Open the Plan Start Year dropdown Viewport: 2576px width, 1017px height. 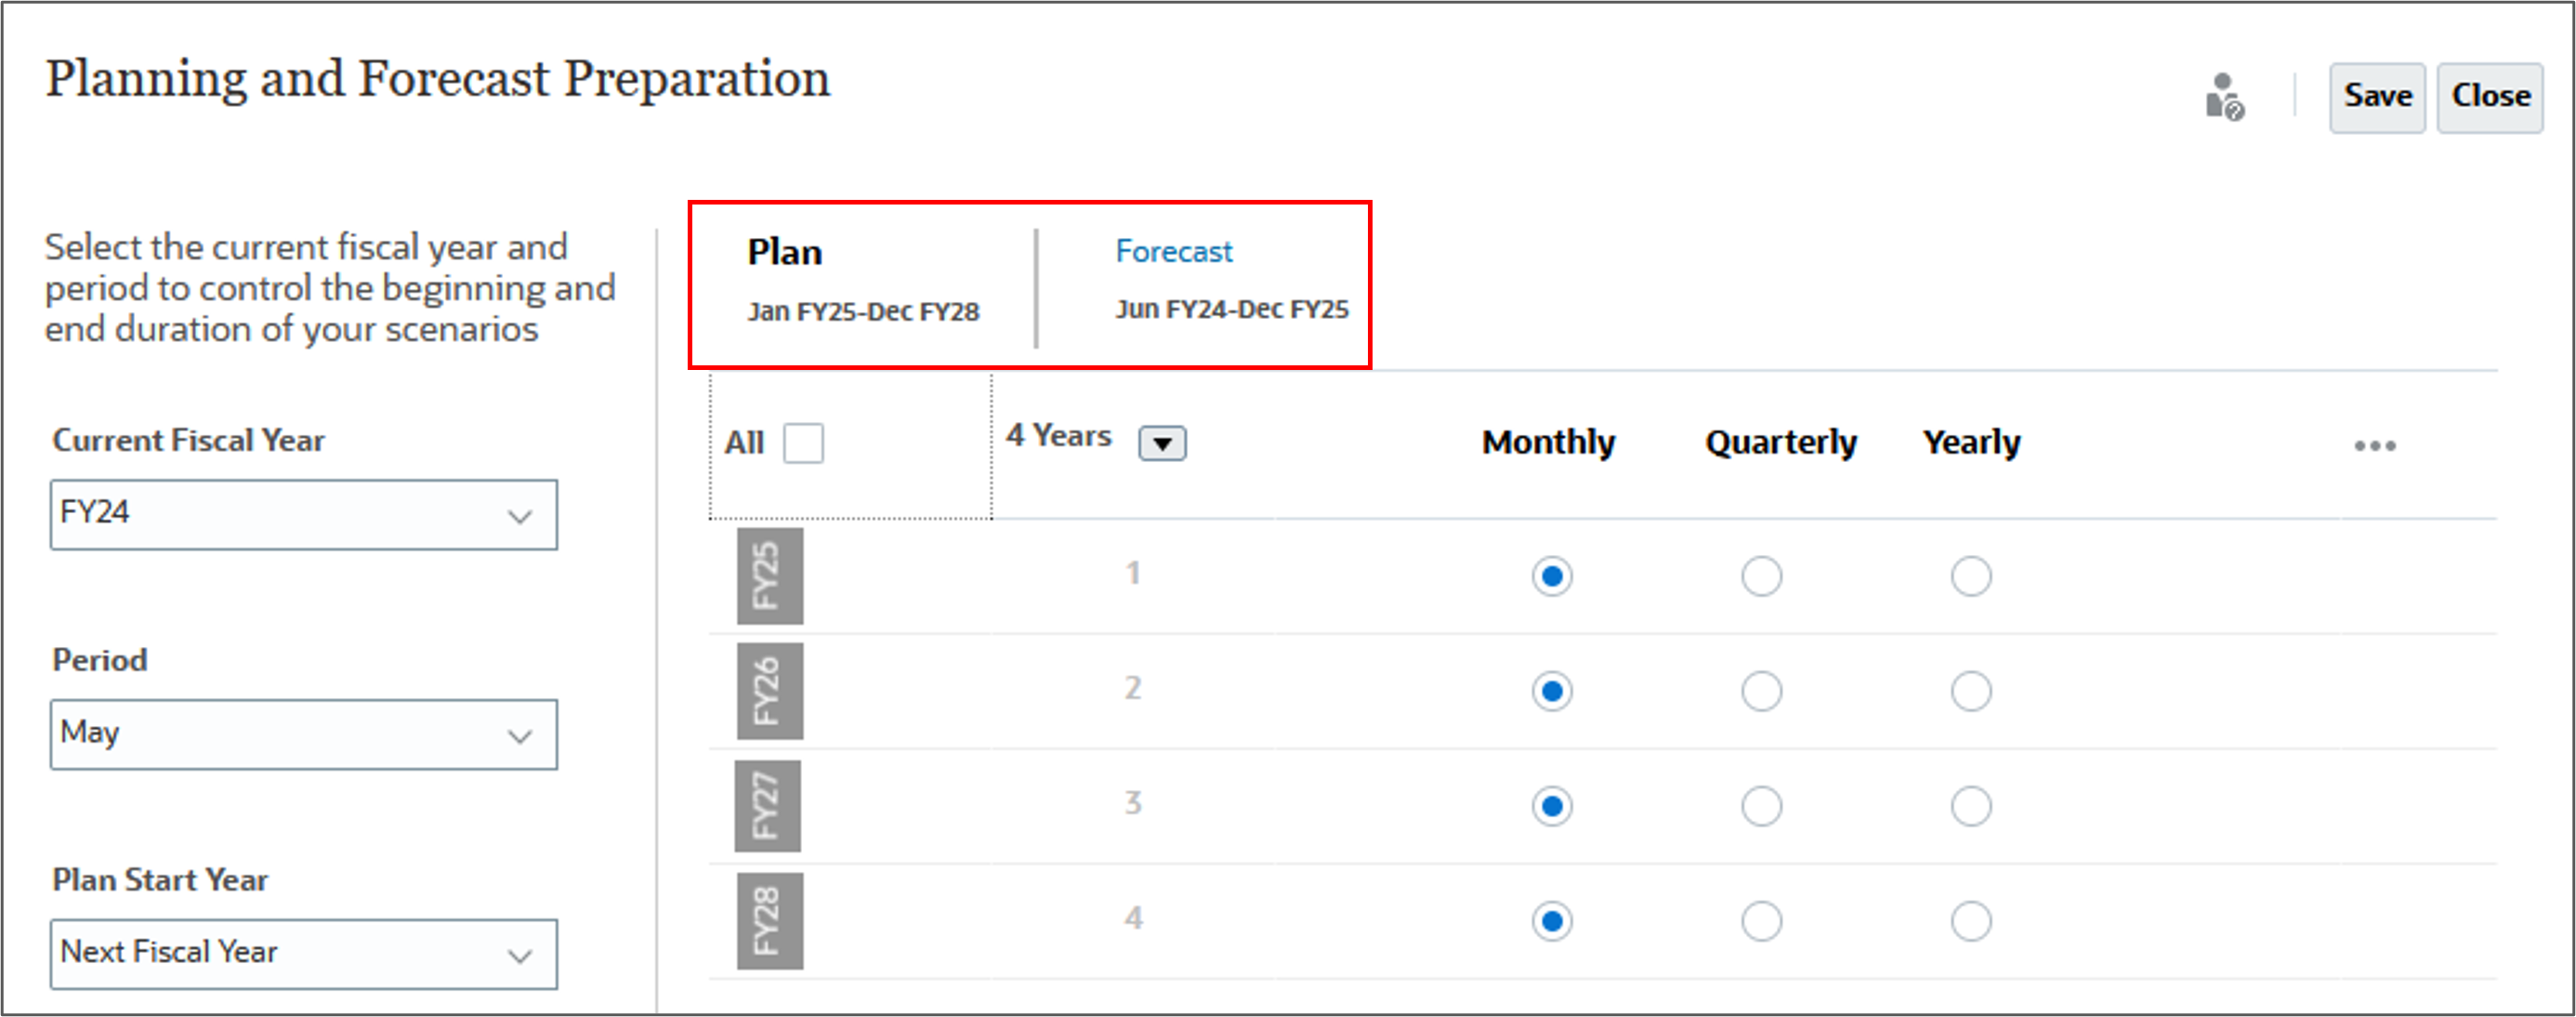click(304, 954)
